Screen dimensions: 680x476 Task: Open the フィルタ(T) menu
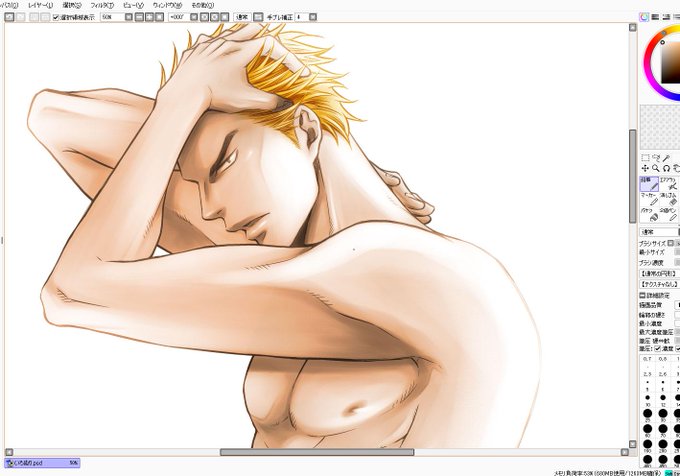[102, 5]
